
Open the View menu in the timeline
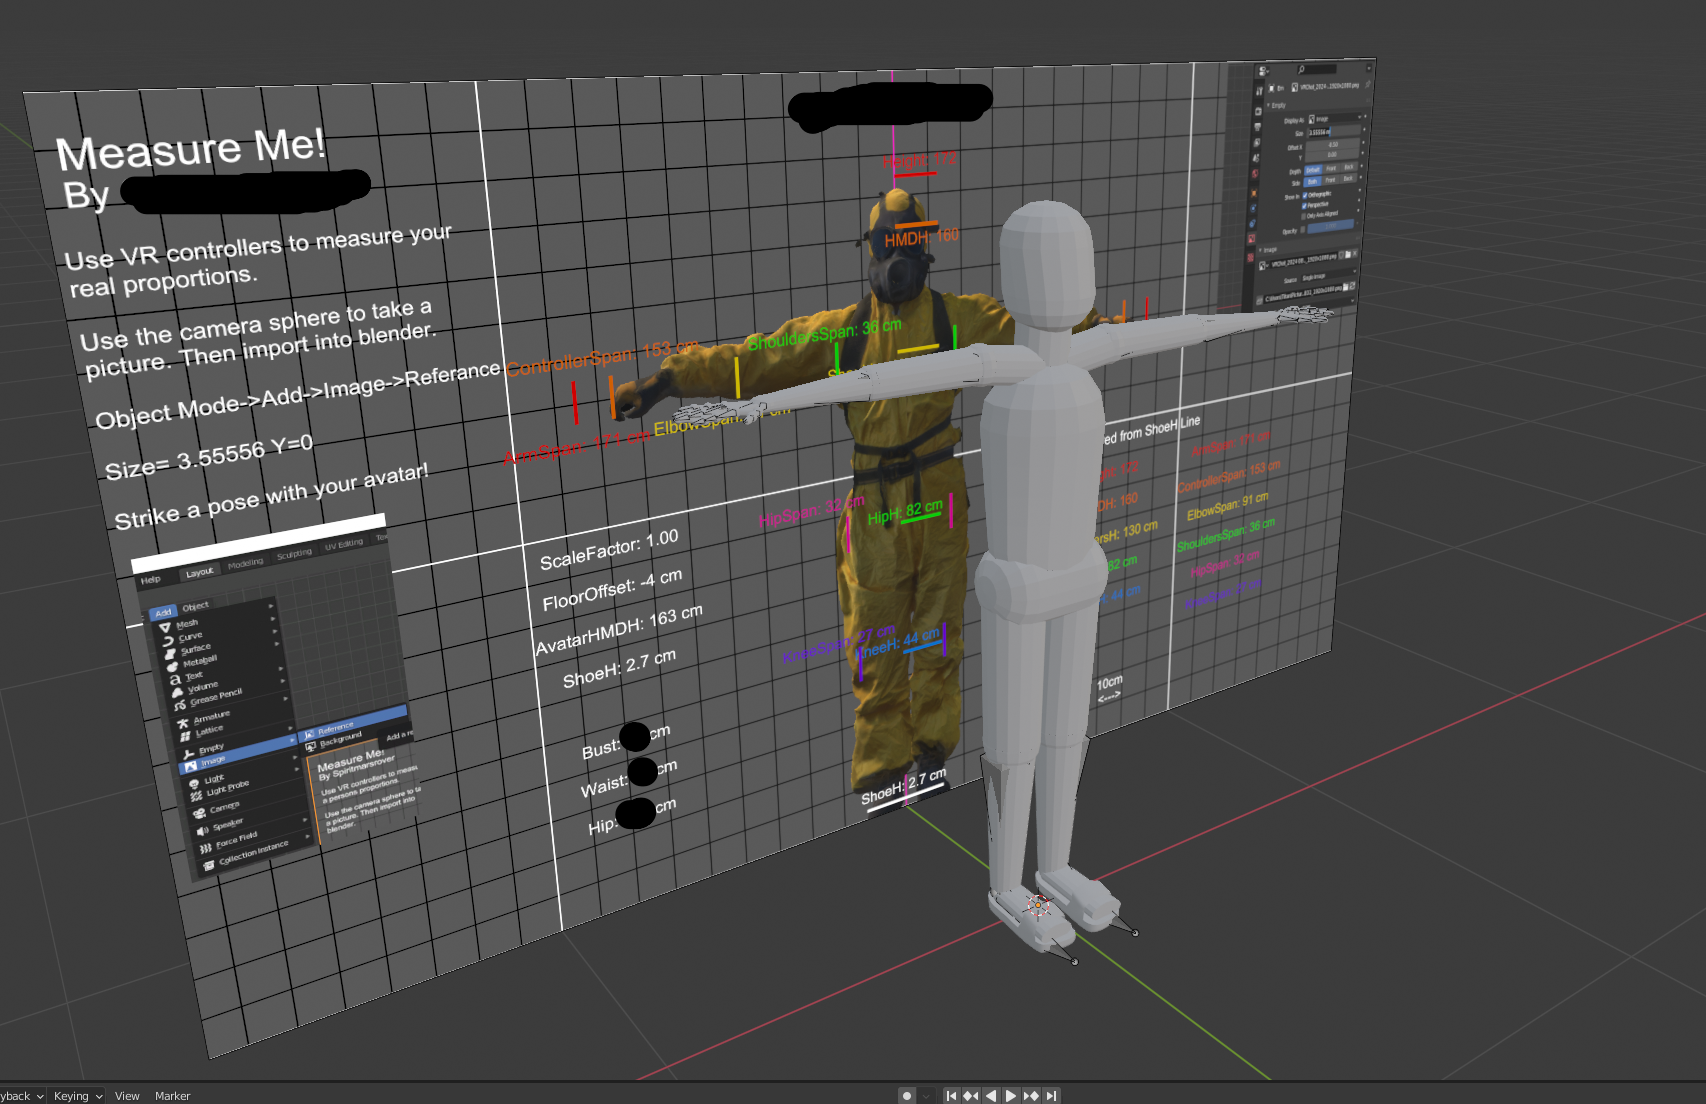click(x=127, y=1096)
